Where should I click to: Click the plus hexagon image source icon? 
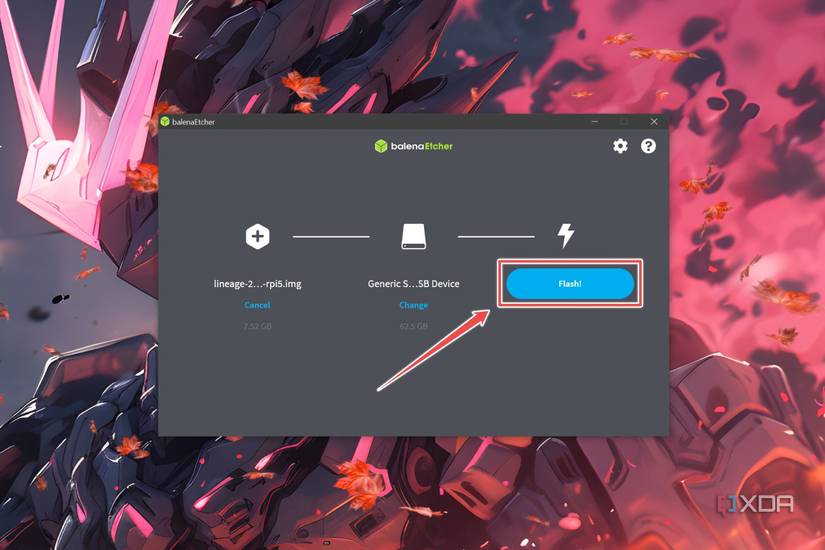coord(258,236)
